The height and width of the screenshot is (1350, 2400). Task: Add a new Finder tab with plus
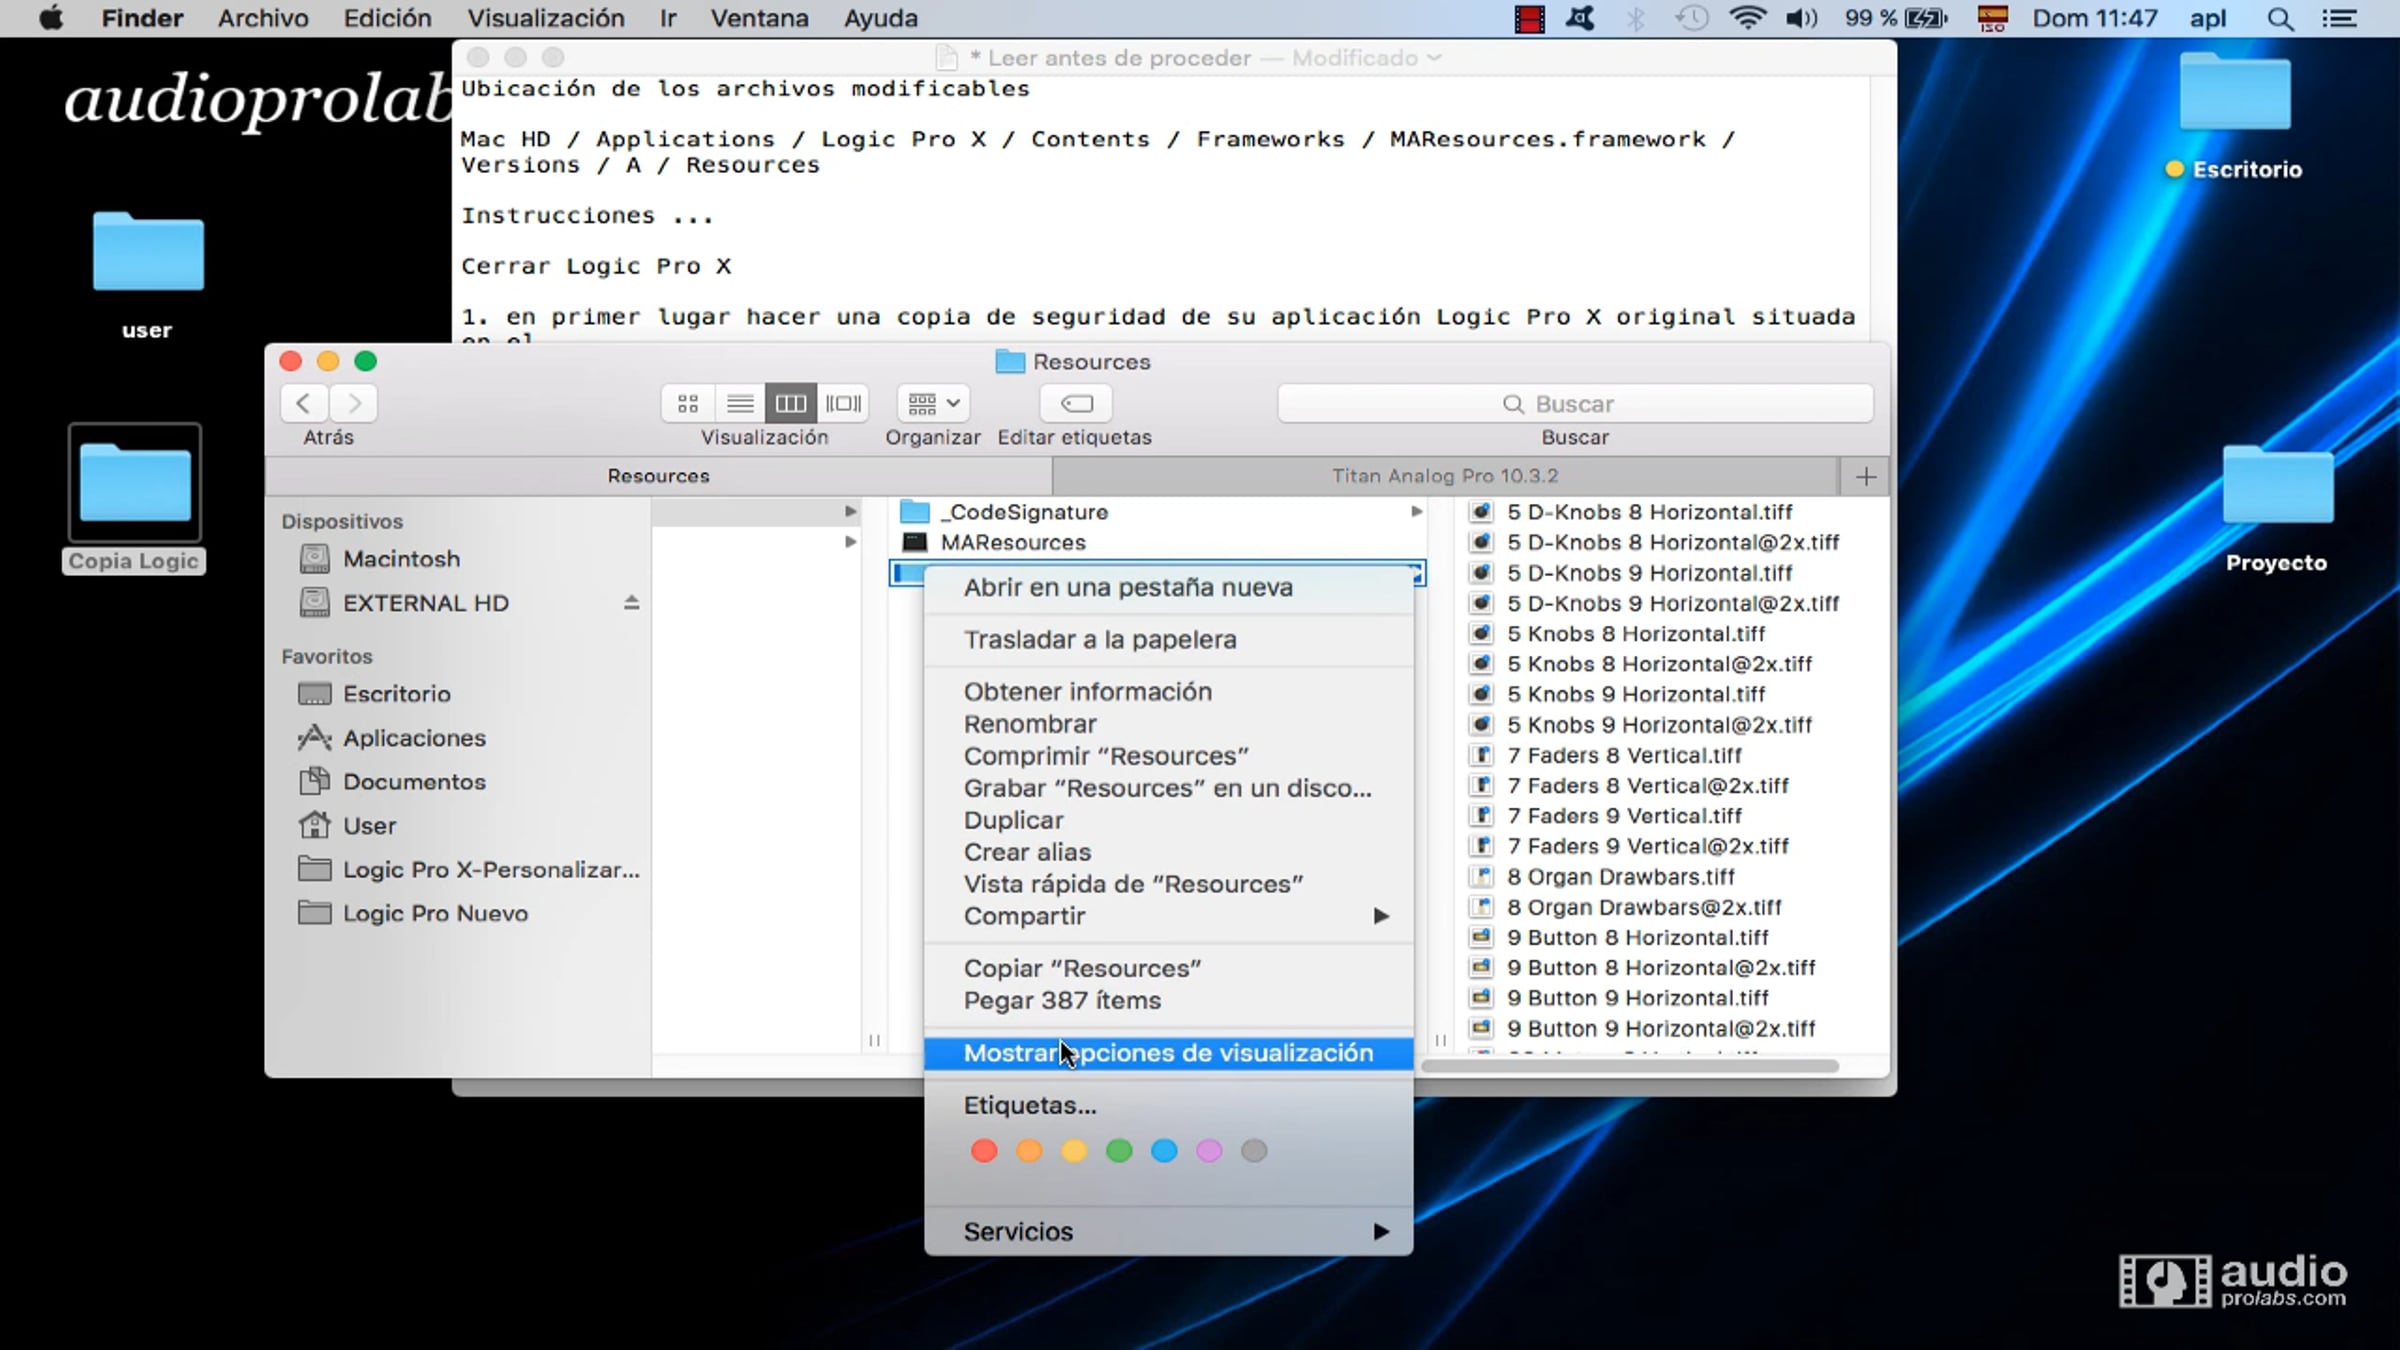1865,477
